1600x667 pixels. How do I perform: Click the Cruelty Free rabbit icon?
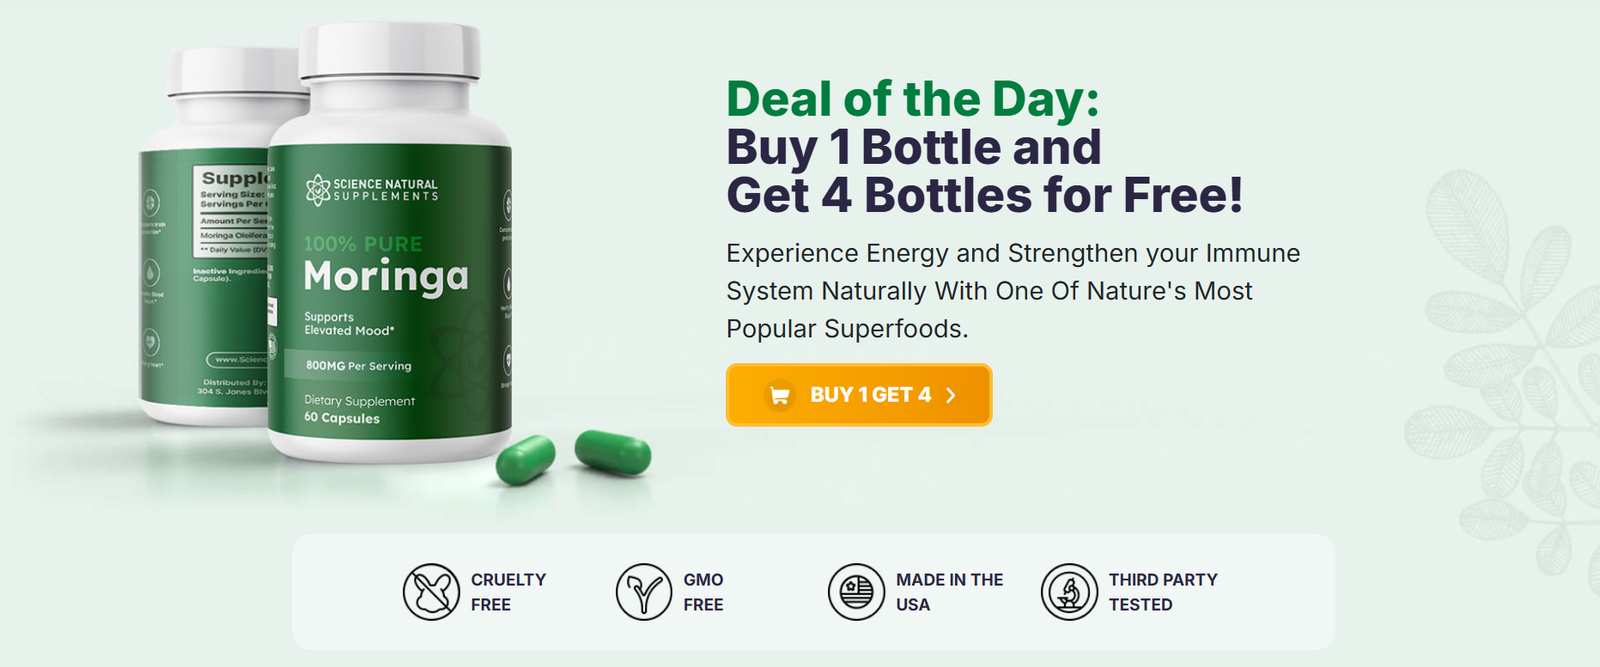click(x=431, y=592)
